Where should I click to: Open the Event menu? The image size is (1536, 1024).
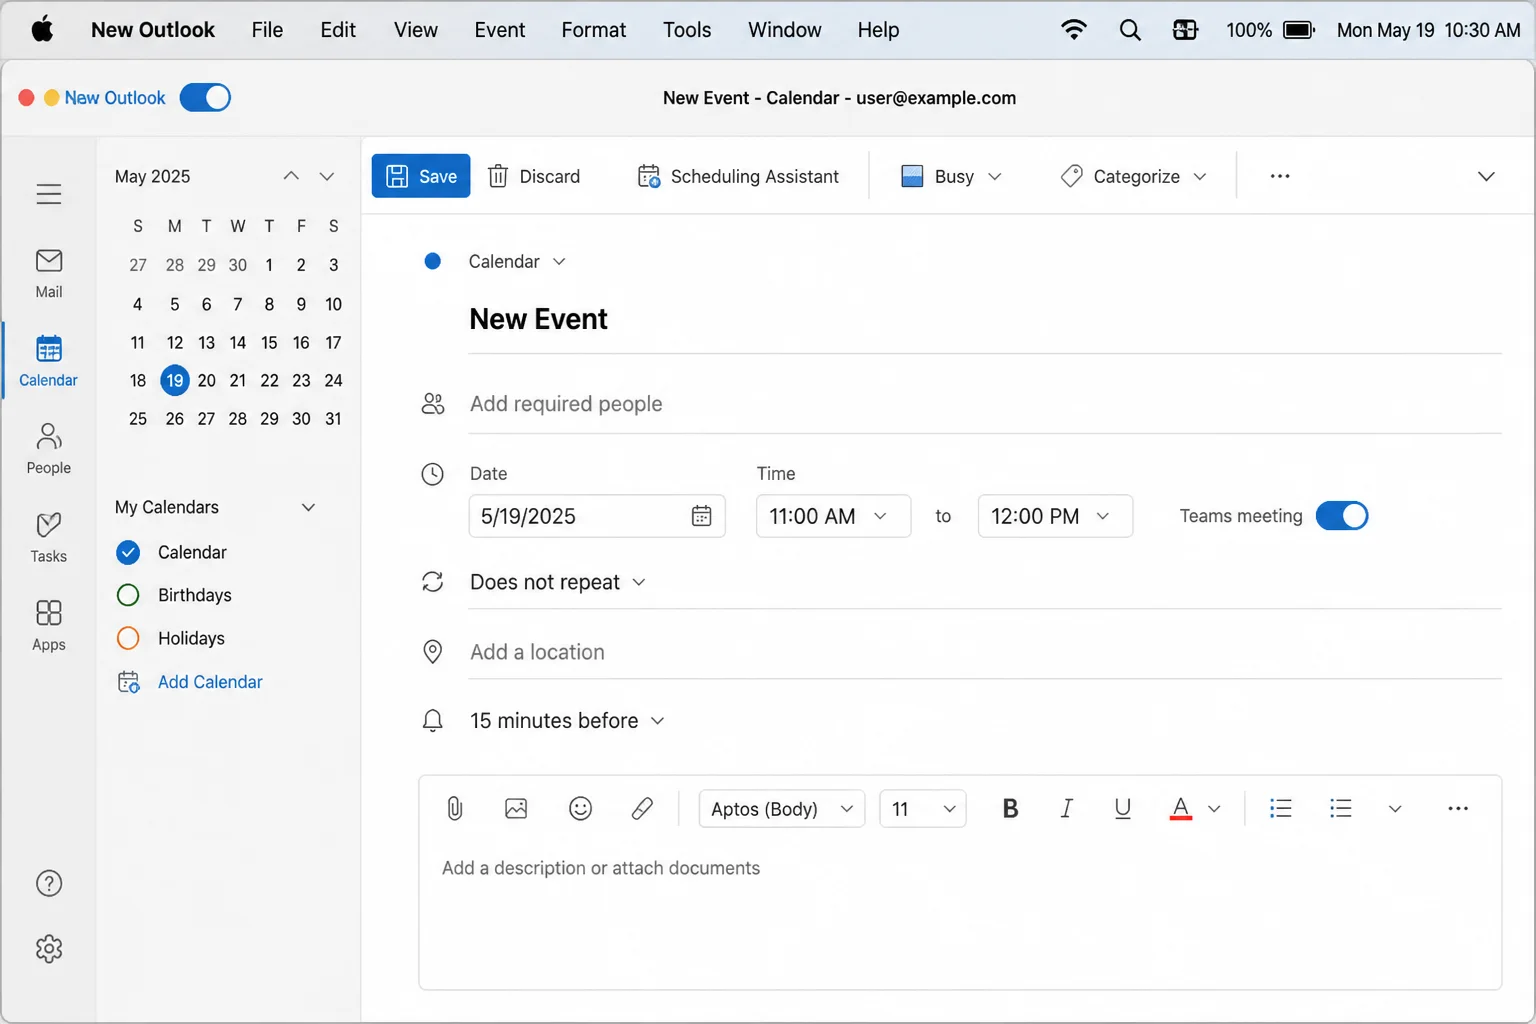500,30
